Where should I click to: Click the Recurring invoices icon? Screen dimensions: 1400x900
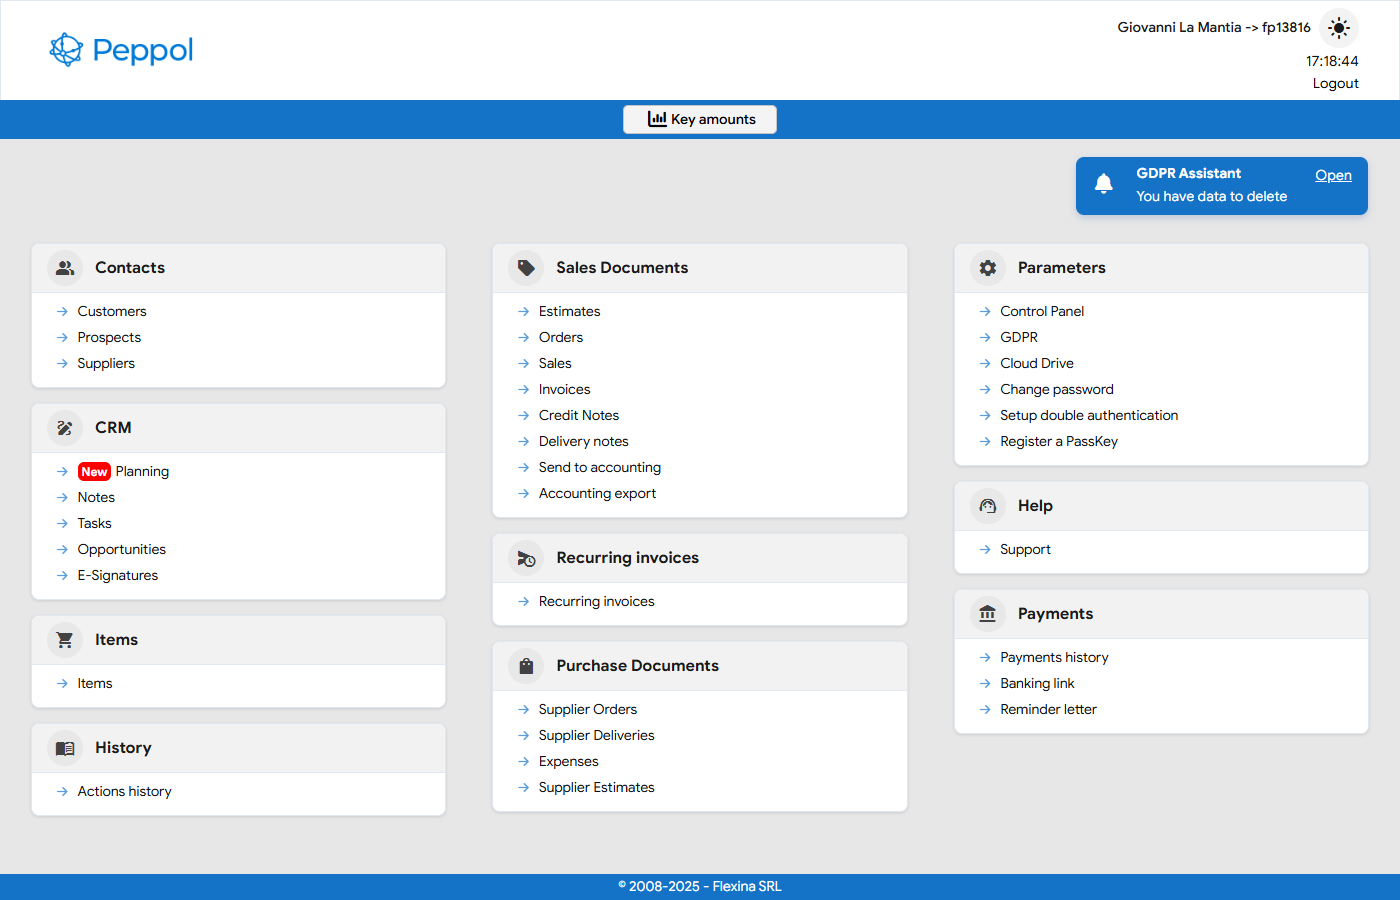coord(526,558)
